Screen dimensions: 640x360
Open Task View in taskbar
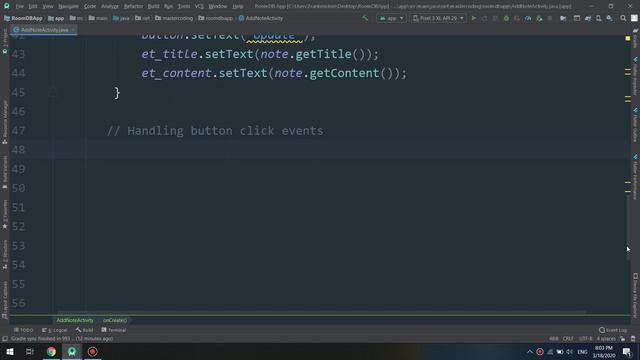(30, 351)
